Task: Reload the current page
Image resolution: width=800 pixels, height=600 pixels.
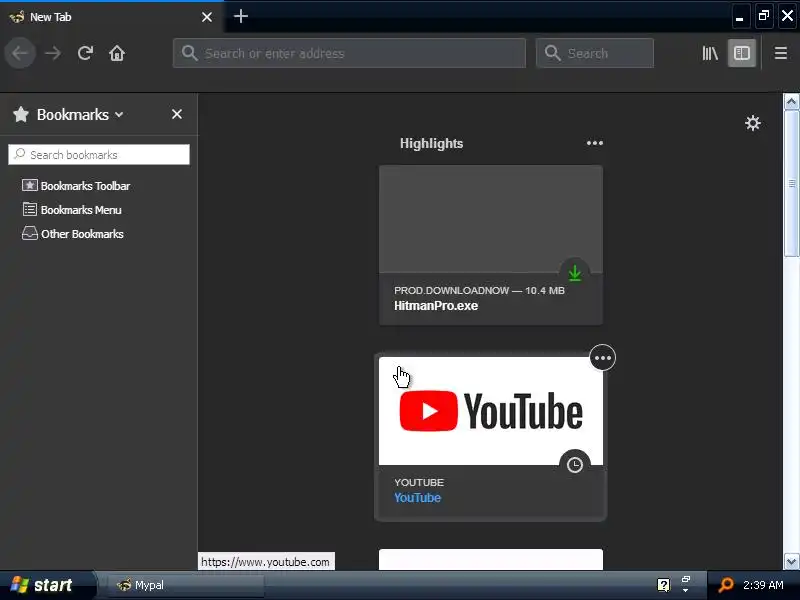Action: point(85,53)
